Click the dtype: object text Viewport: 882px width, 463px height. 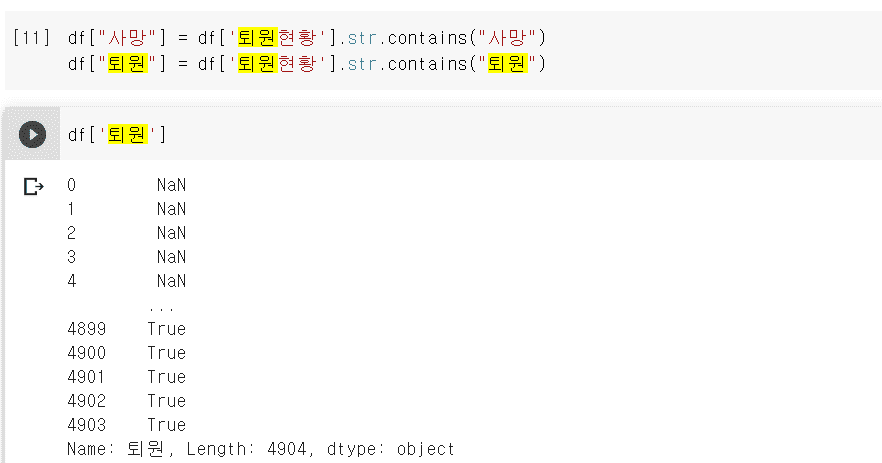(395, 449)
